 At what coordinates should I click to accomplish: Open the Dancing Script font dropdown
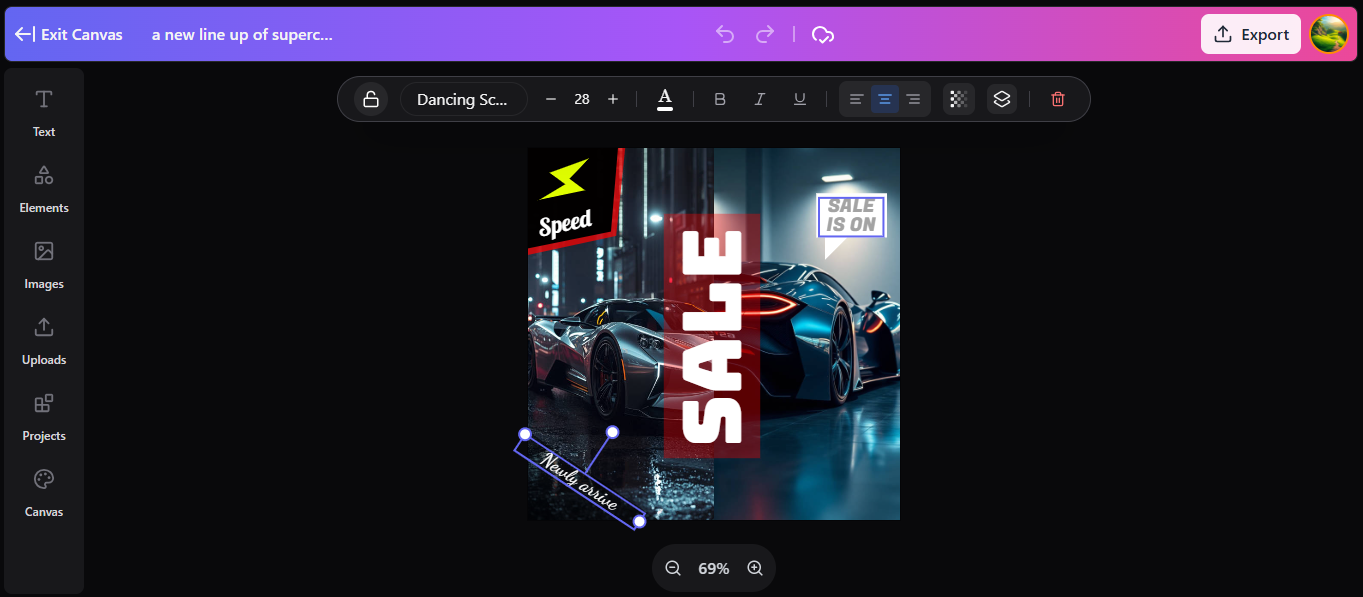pos(464,99)
